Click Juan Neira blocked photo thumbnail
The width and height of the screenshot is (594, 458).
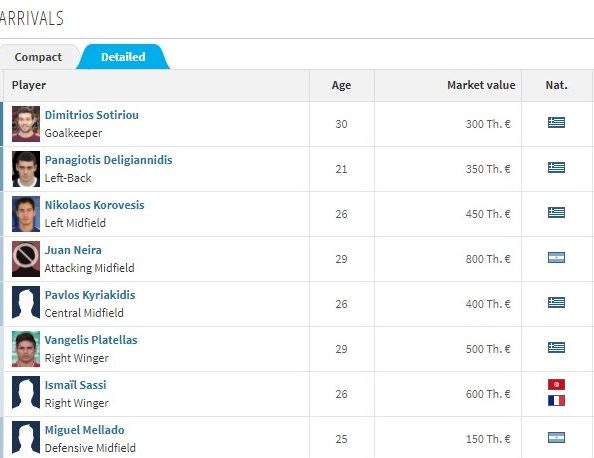point(26,259)
